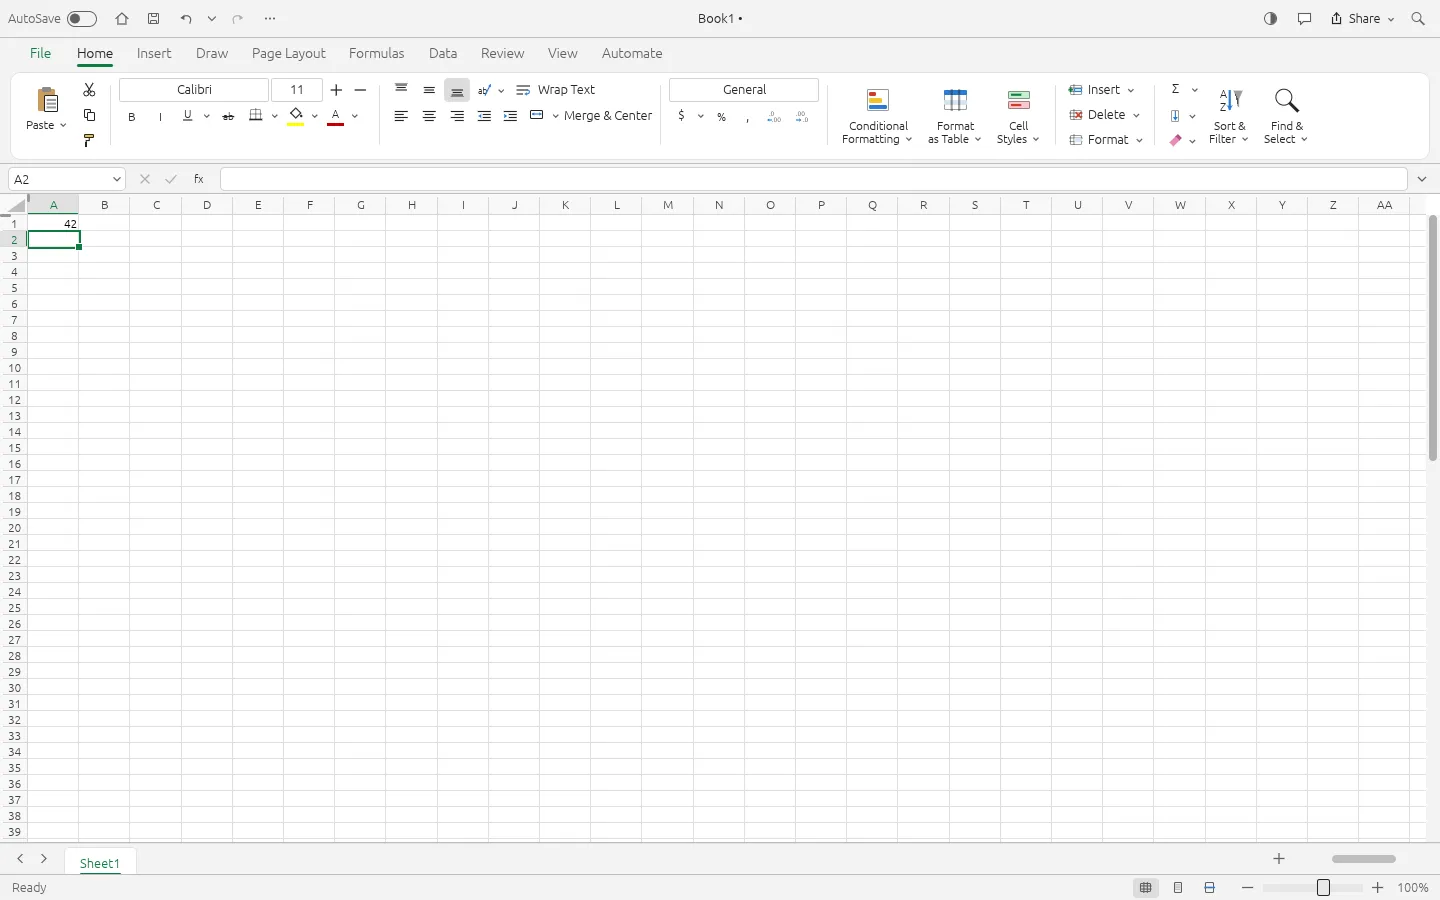The height and width of the screenshot is (900, 1440).
Task: Expand the formula bar chevron
Action: coord(1422,179)
